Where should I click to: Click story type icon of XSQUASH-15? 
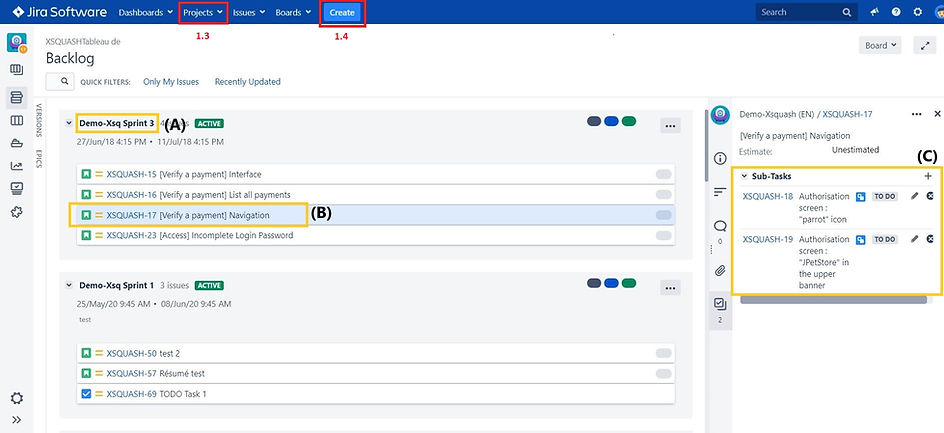pyautogui.click(x=86, y=174)
